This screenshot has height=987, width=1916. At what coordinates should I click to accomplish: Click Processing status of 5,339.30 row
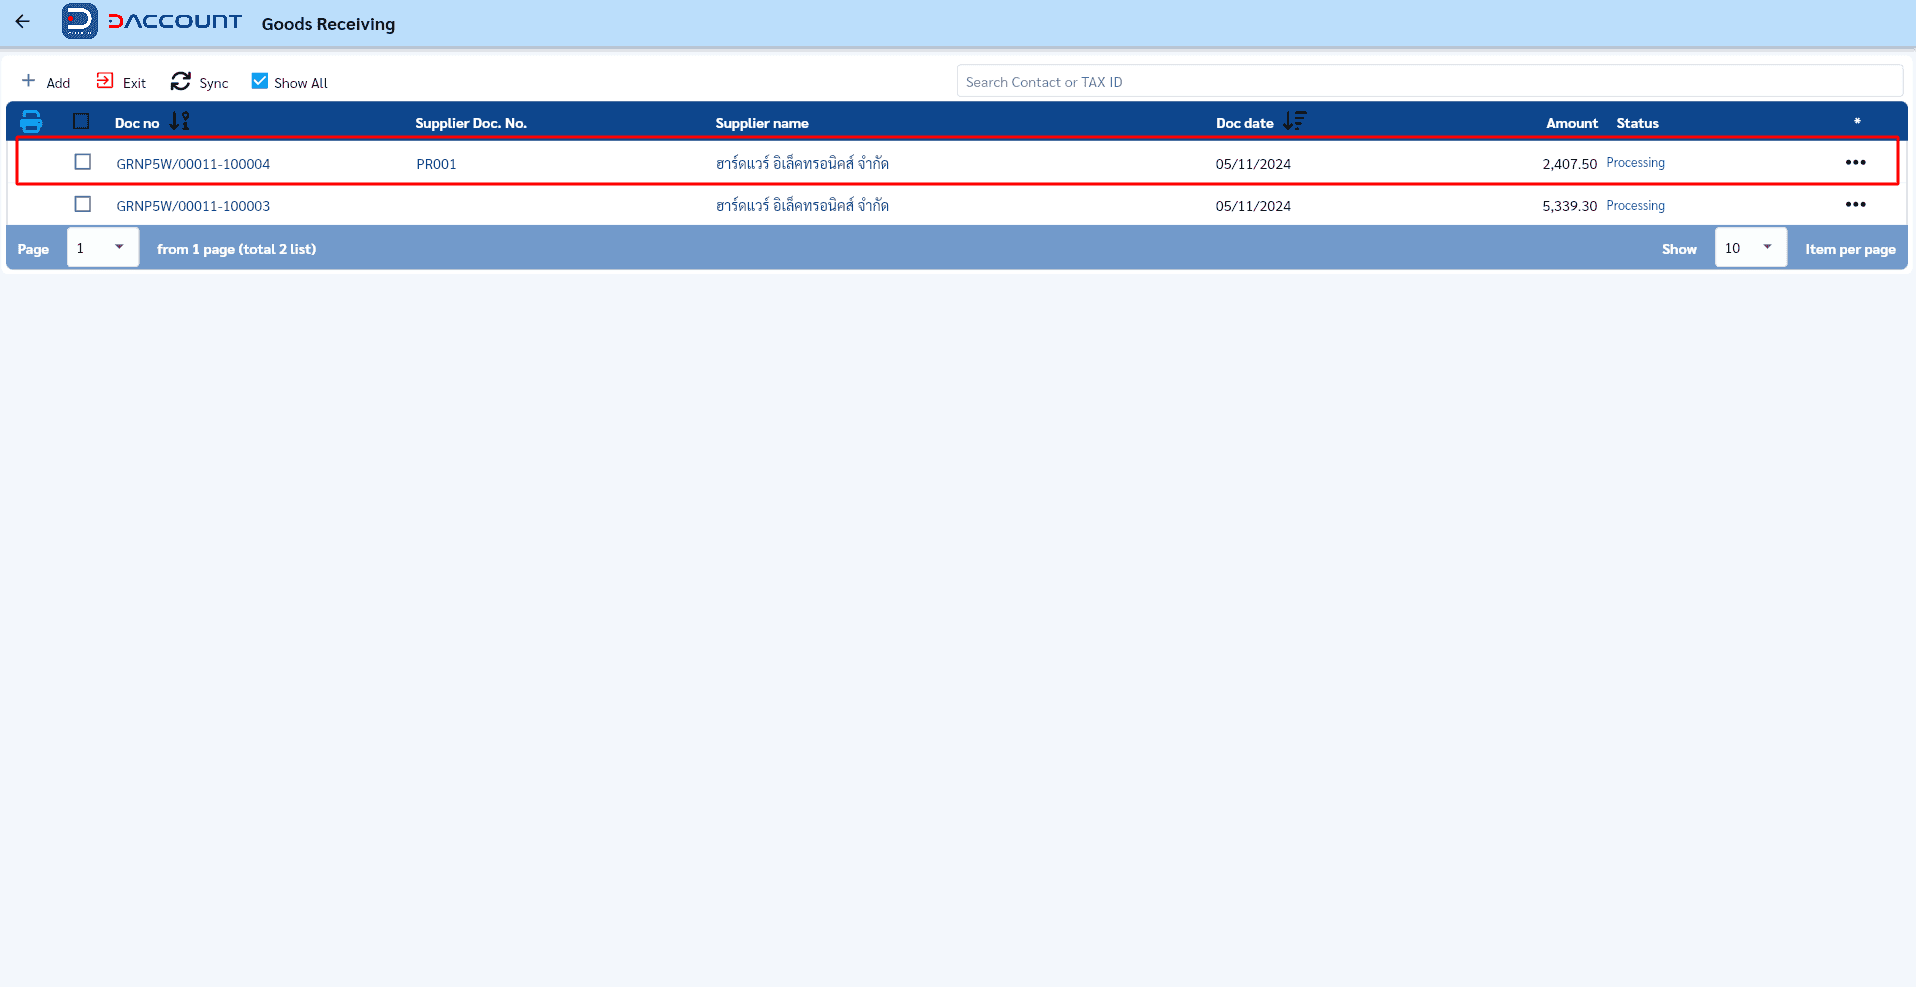[1635, 206]
